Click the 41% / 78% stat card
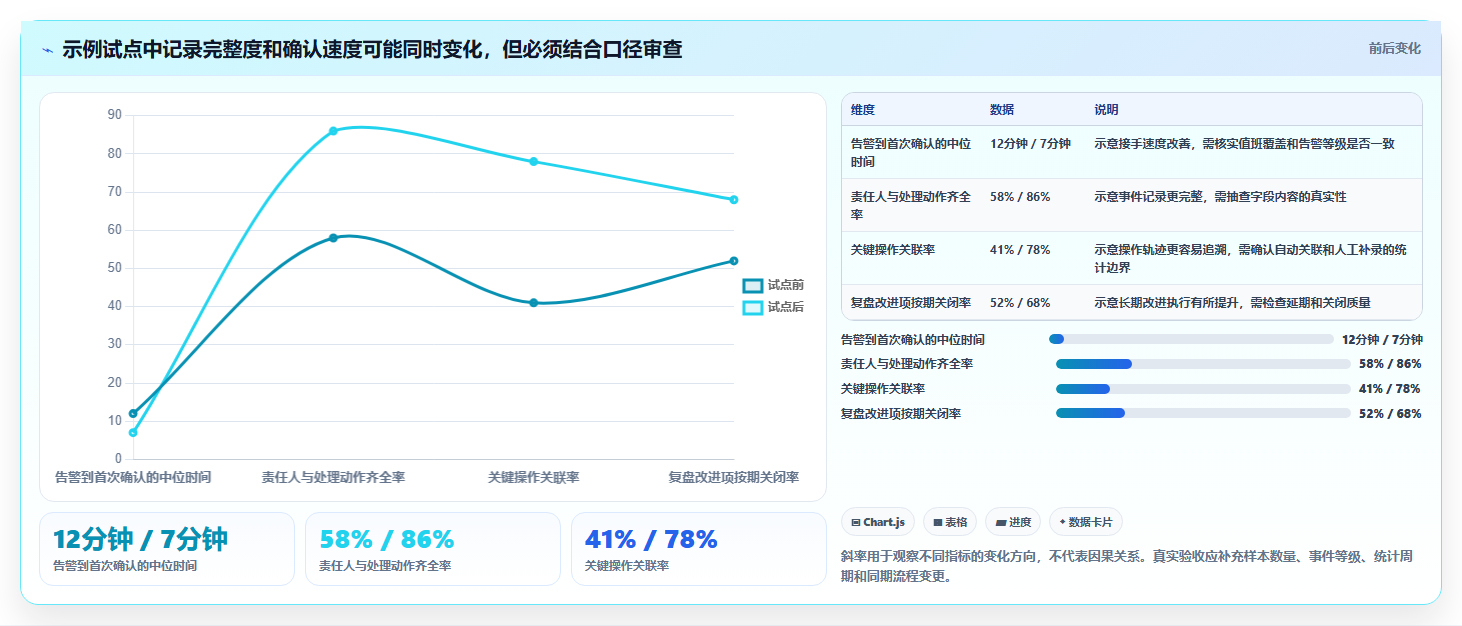Screen dimensions: 1462x626 (x=699, y=549)
